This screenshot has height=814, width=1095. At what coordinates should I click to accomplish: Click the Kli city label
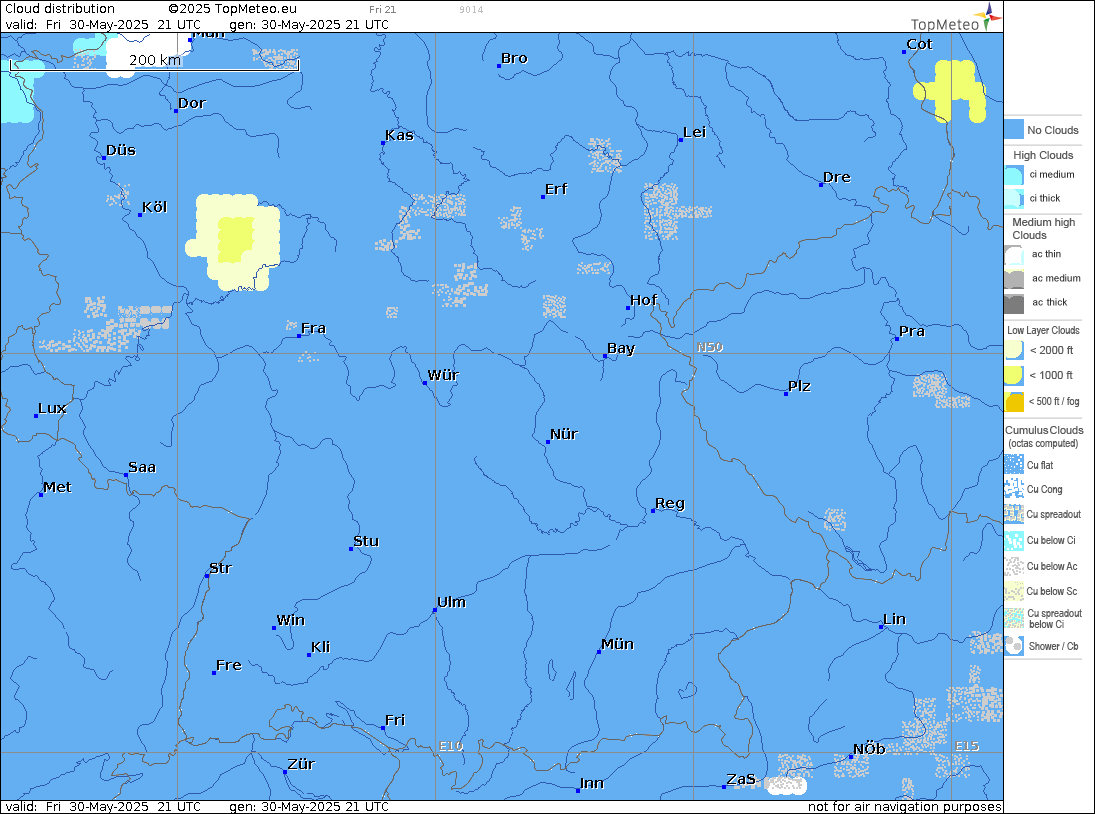(321, 647)
